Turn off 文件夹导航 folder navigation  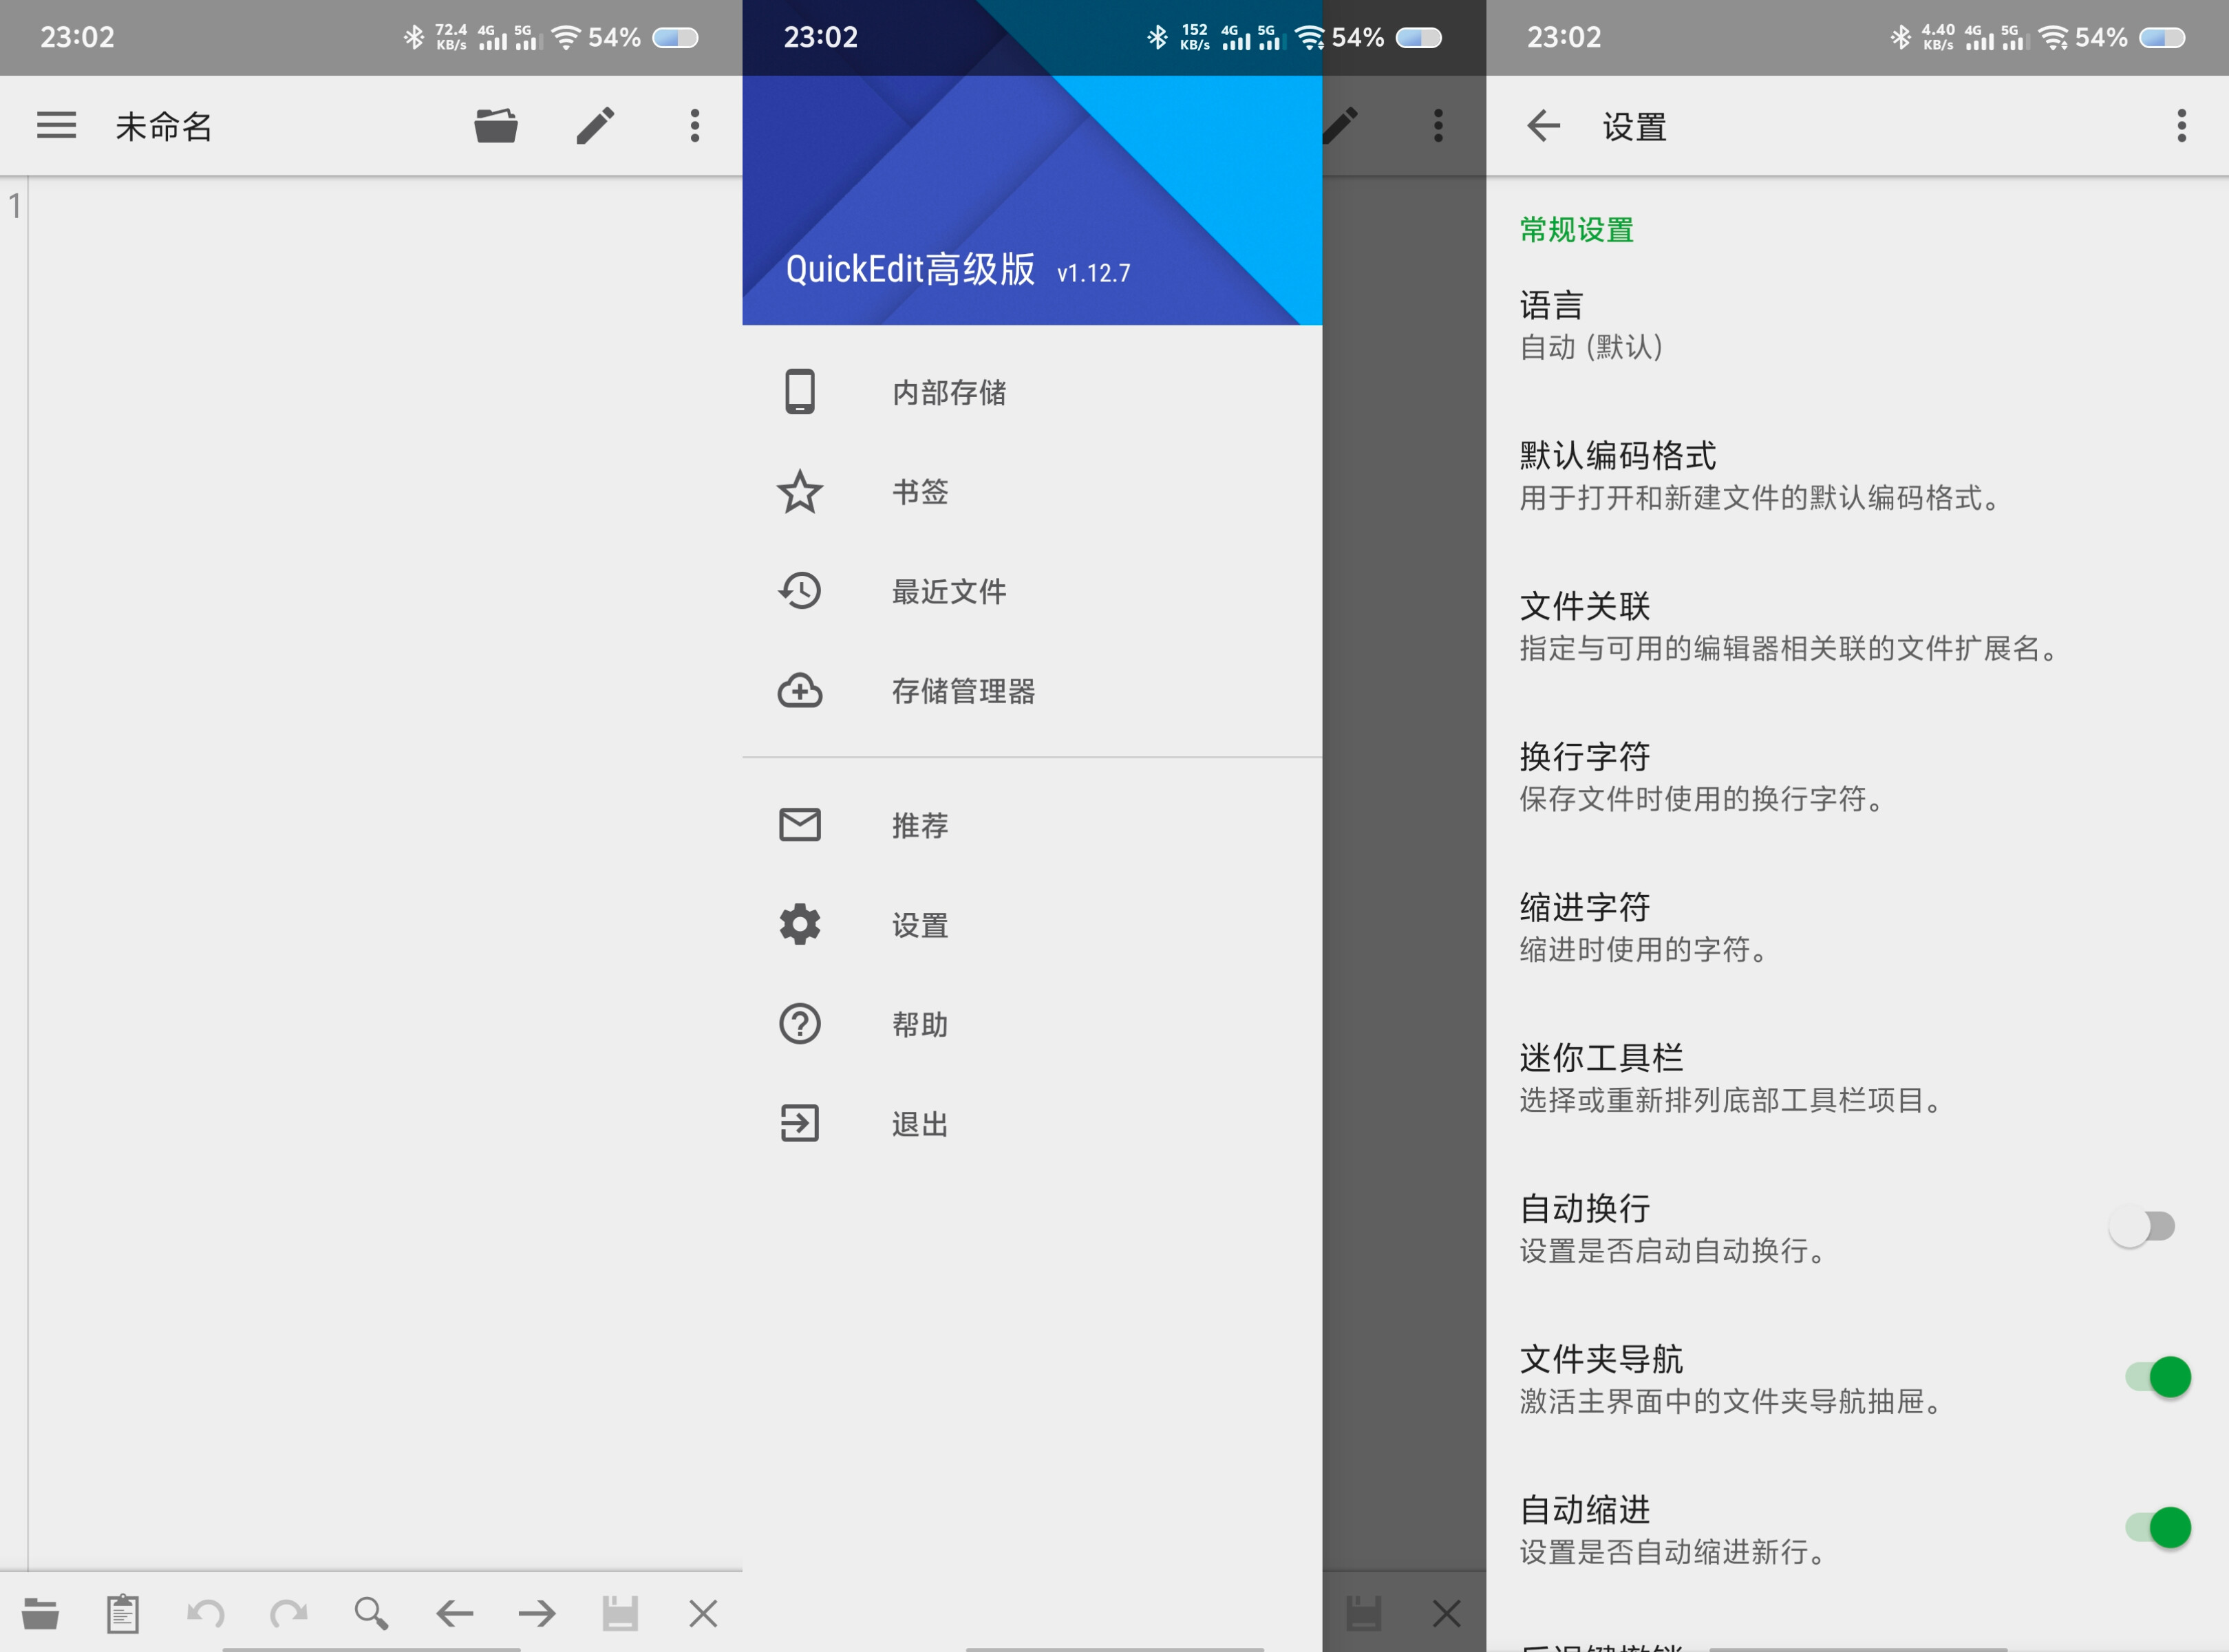coord(2157,1377)
